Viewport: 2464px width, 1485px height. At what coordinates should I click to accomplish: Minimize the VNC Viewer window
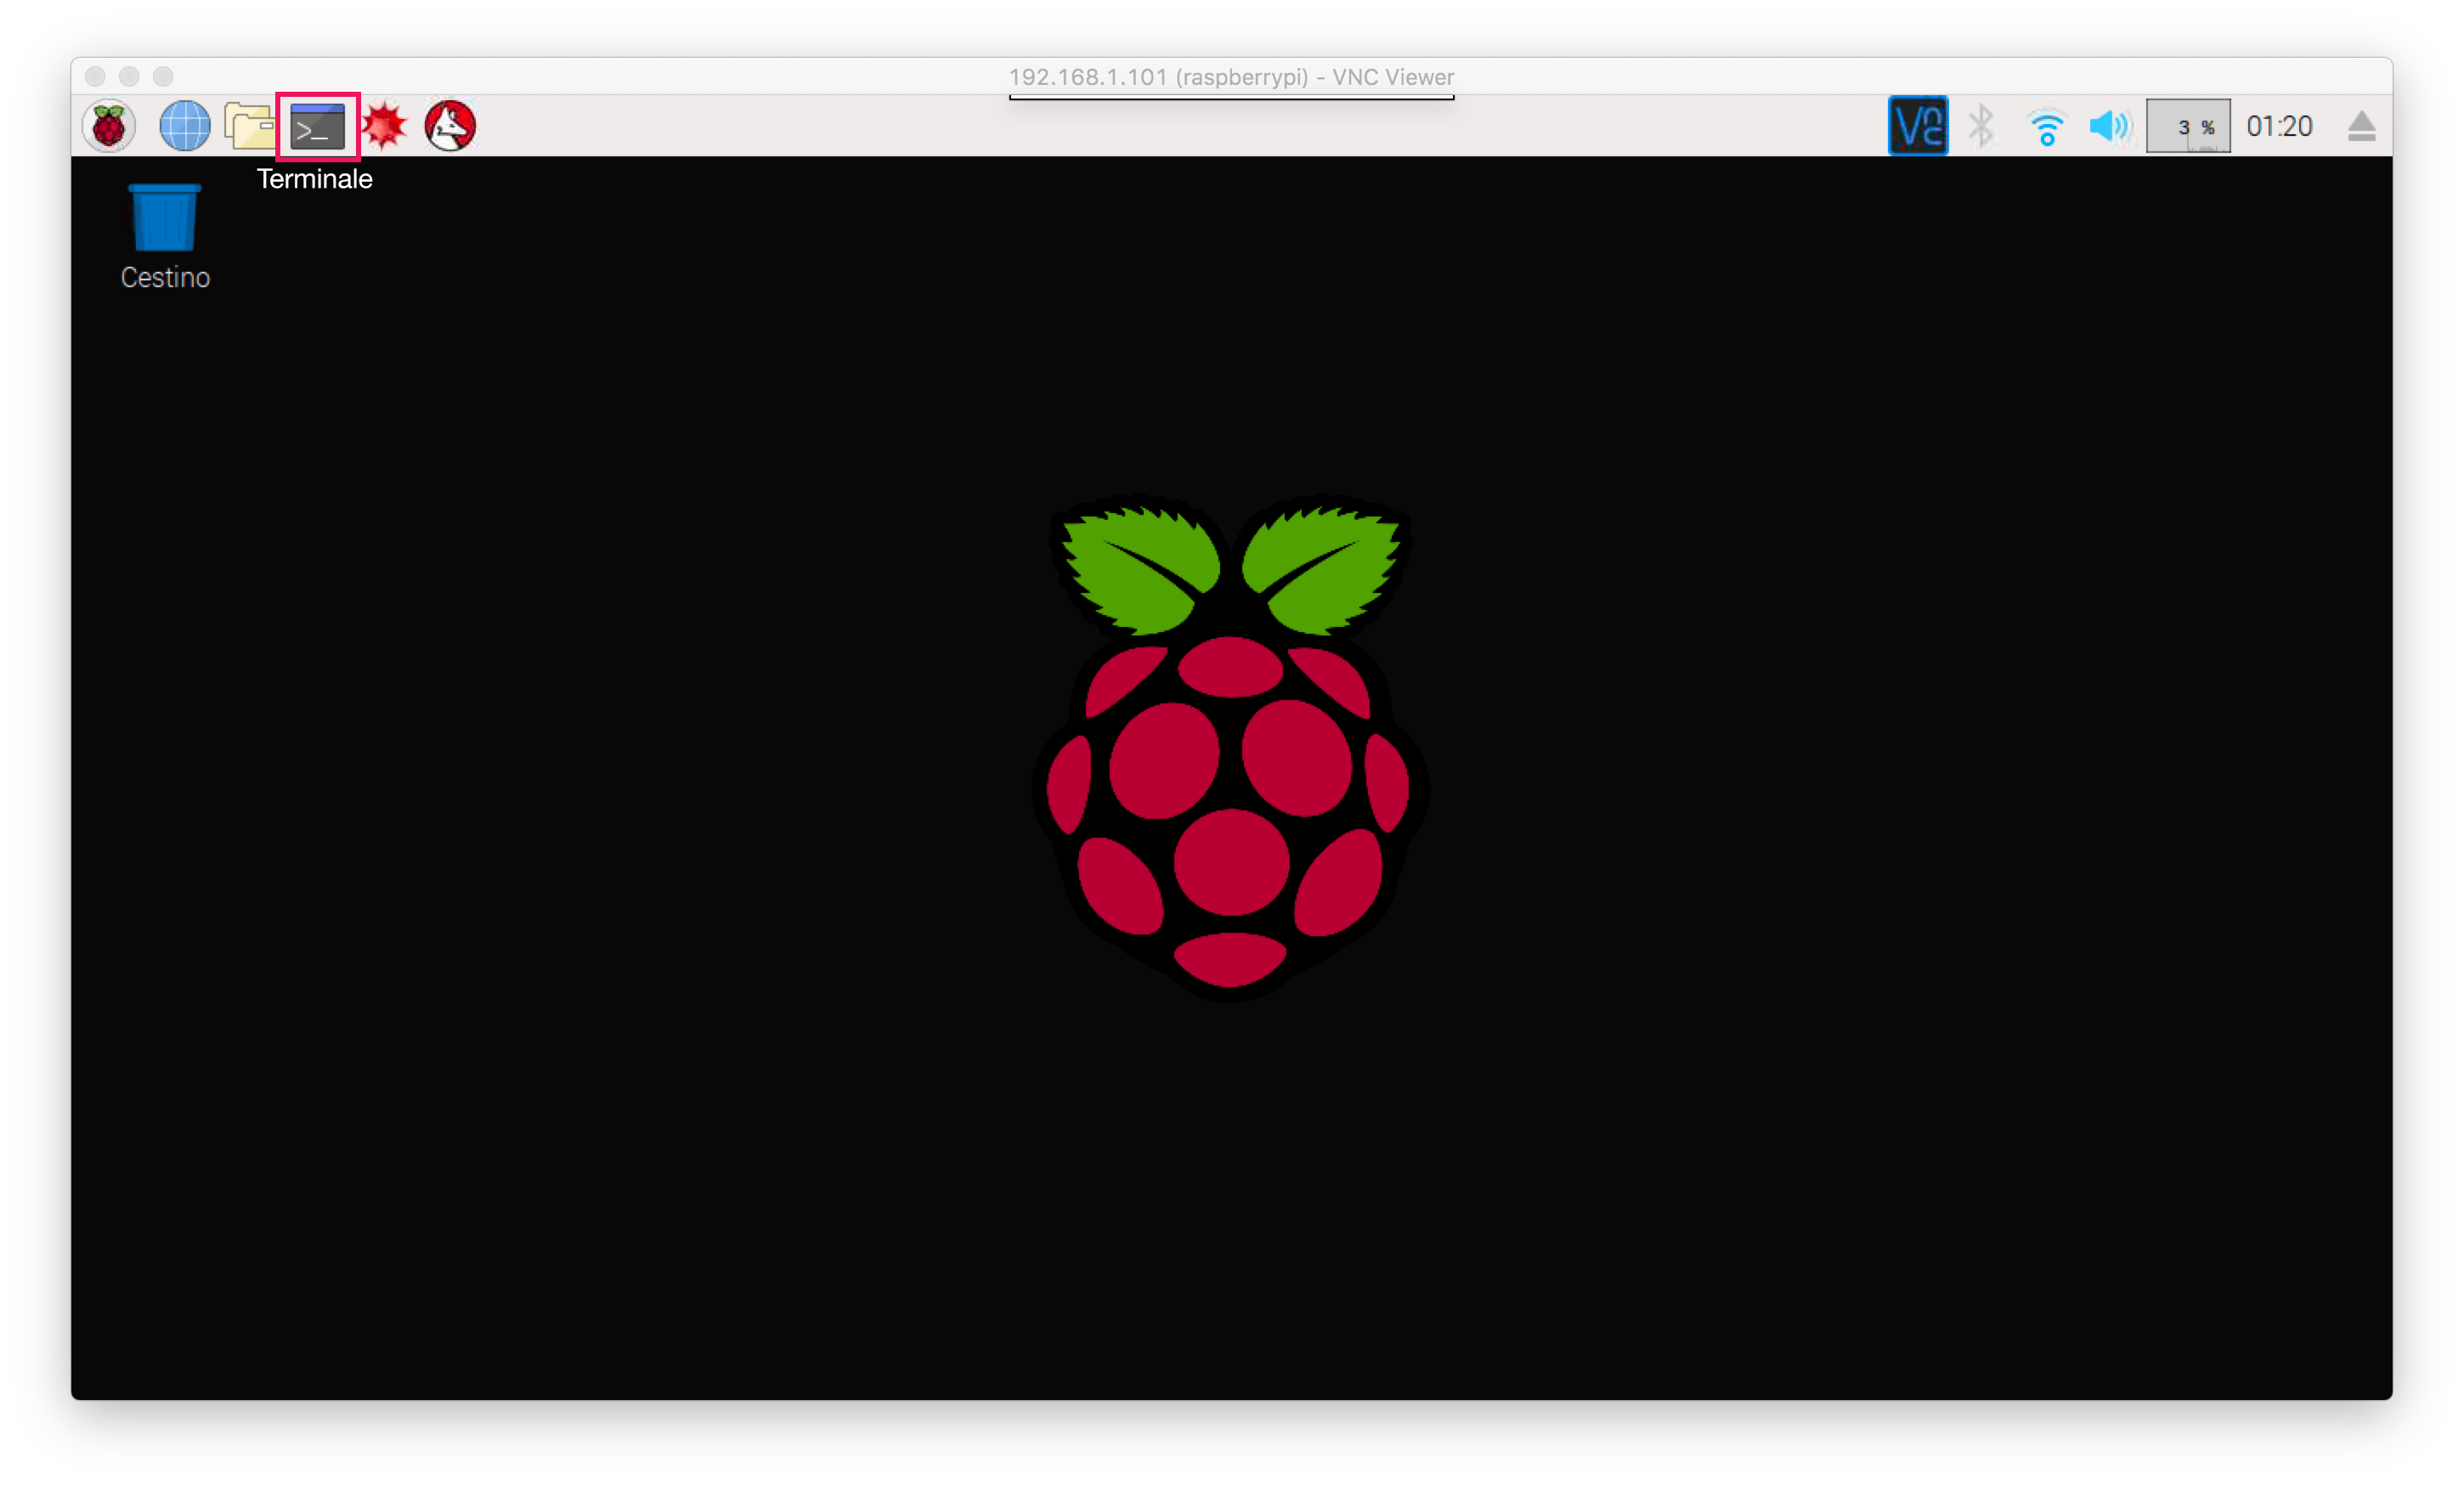[x=129, y=76]
